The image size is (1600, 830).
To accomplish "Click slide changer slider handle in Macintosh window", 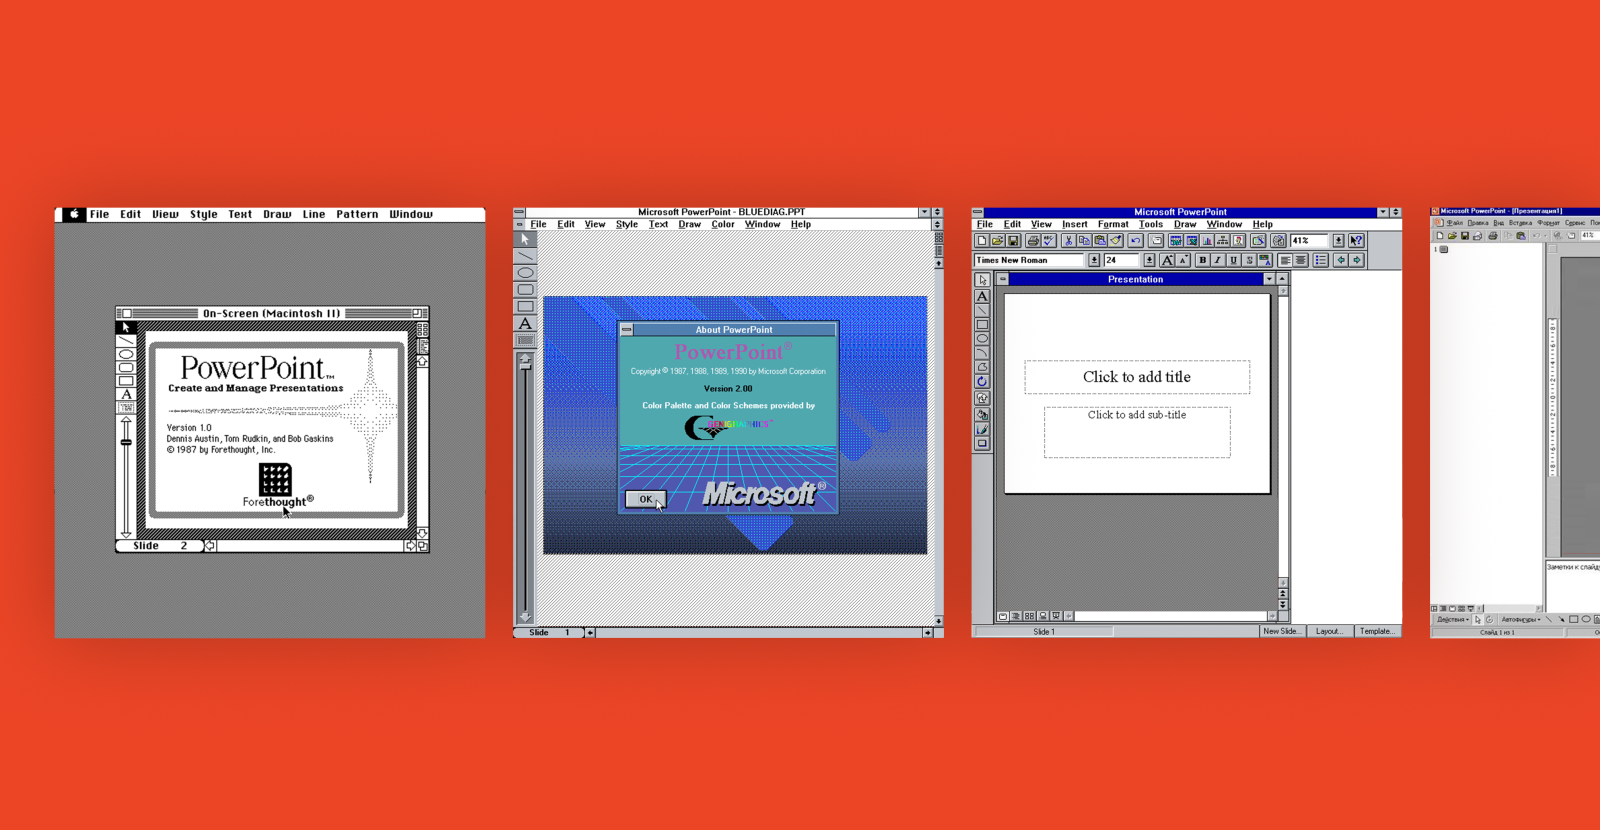I will (126, 442).
